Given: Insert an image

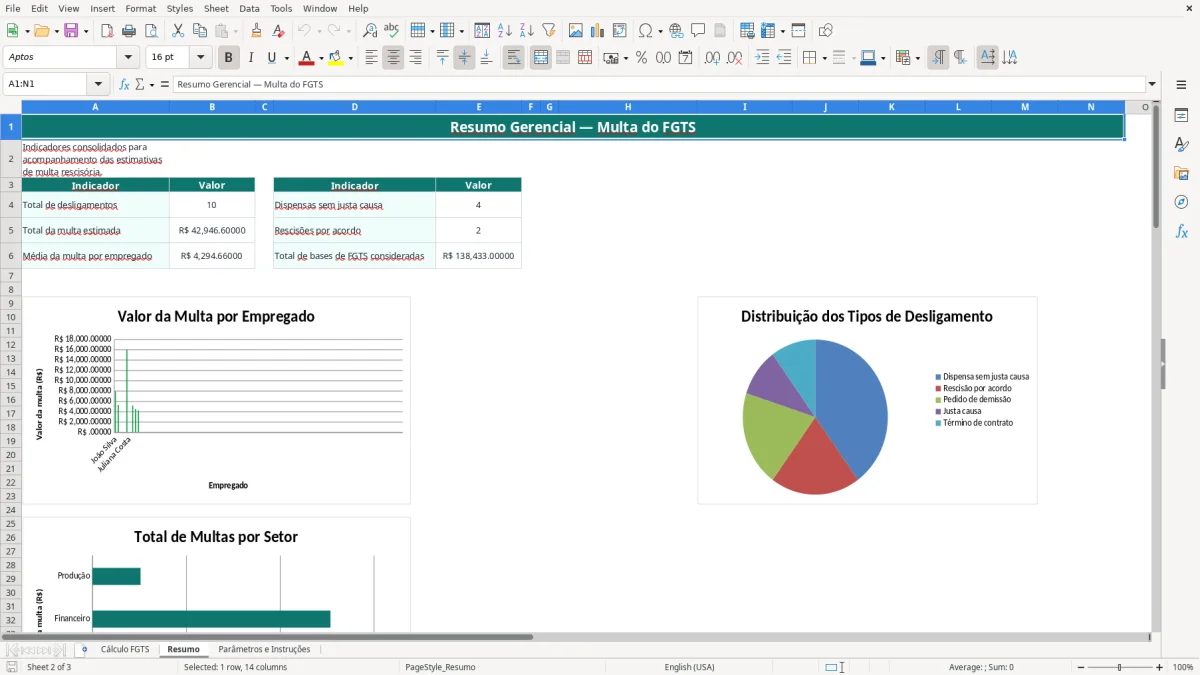Looking at the screenshot, I should (576, 31).
